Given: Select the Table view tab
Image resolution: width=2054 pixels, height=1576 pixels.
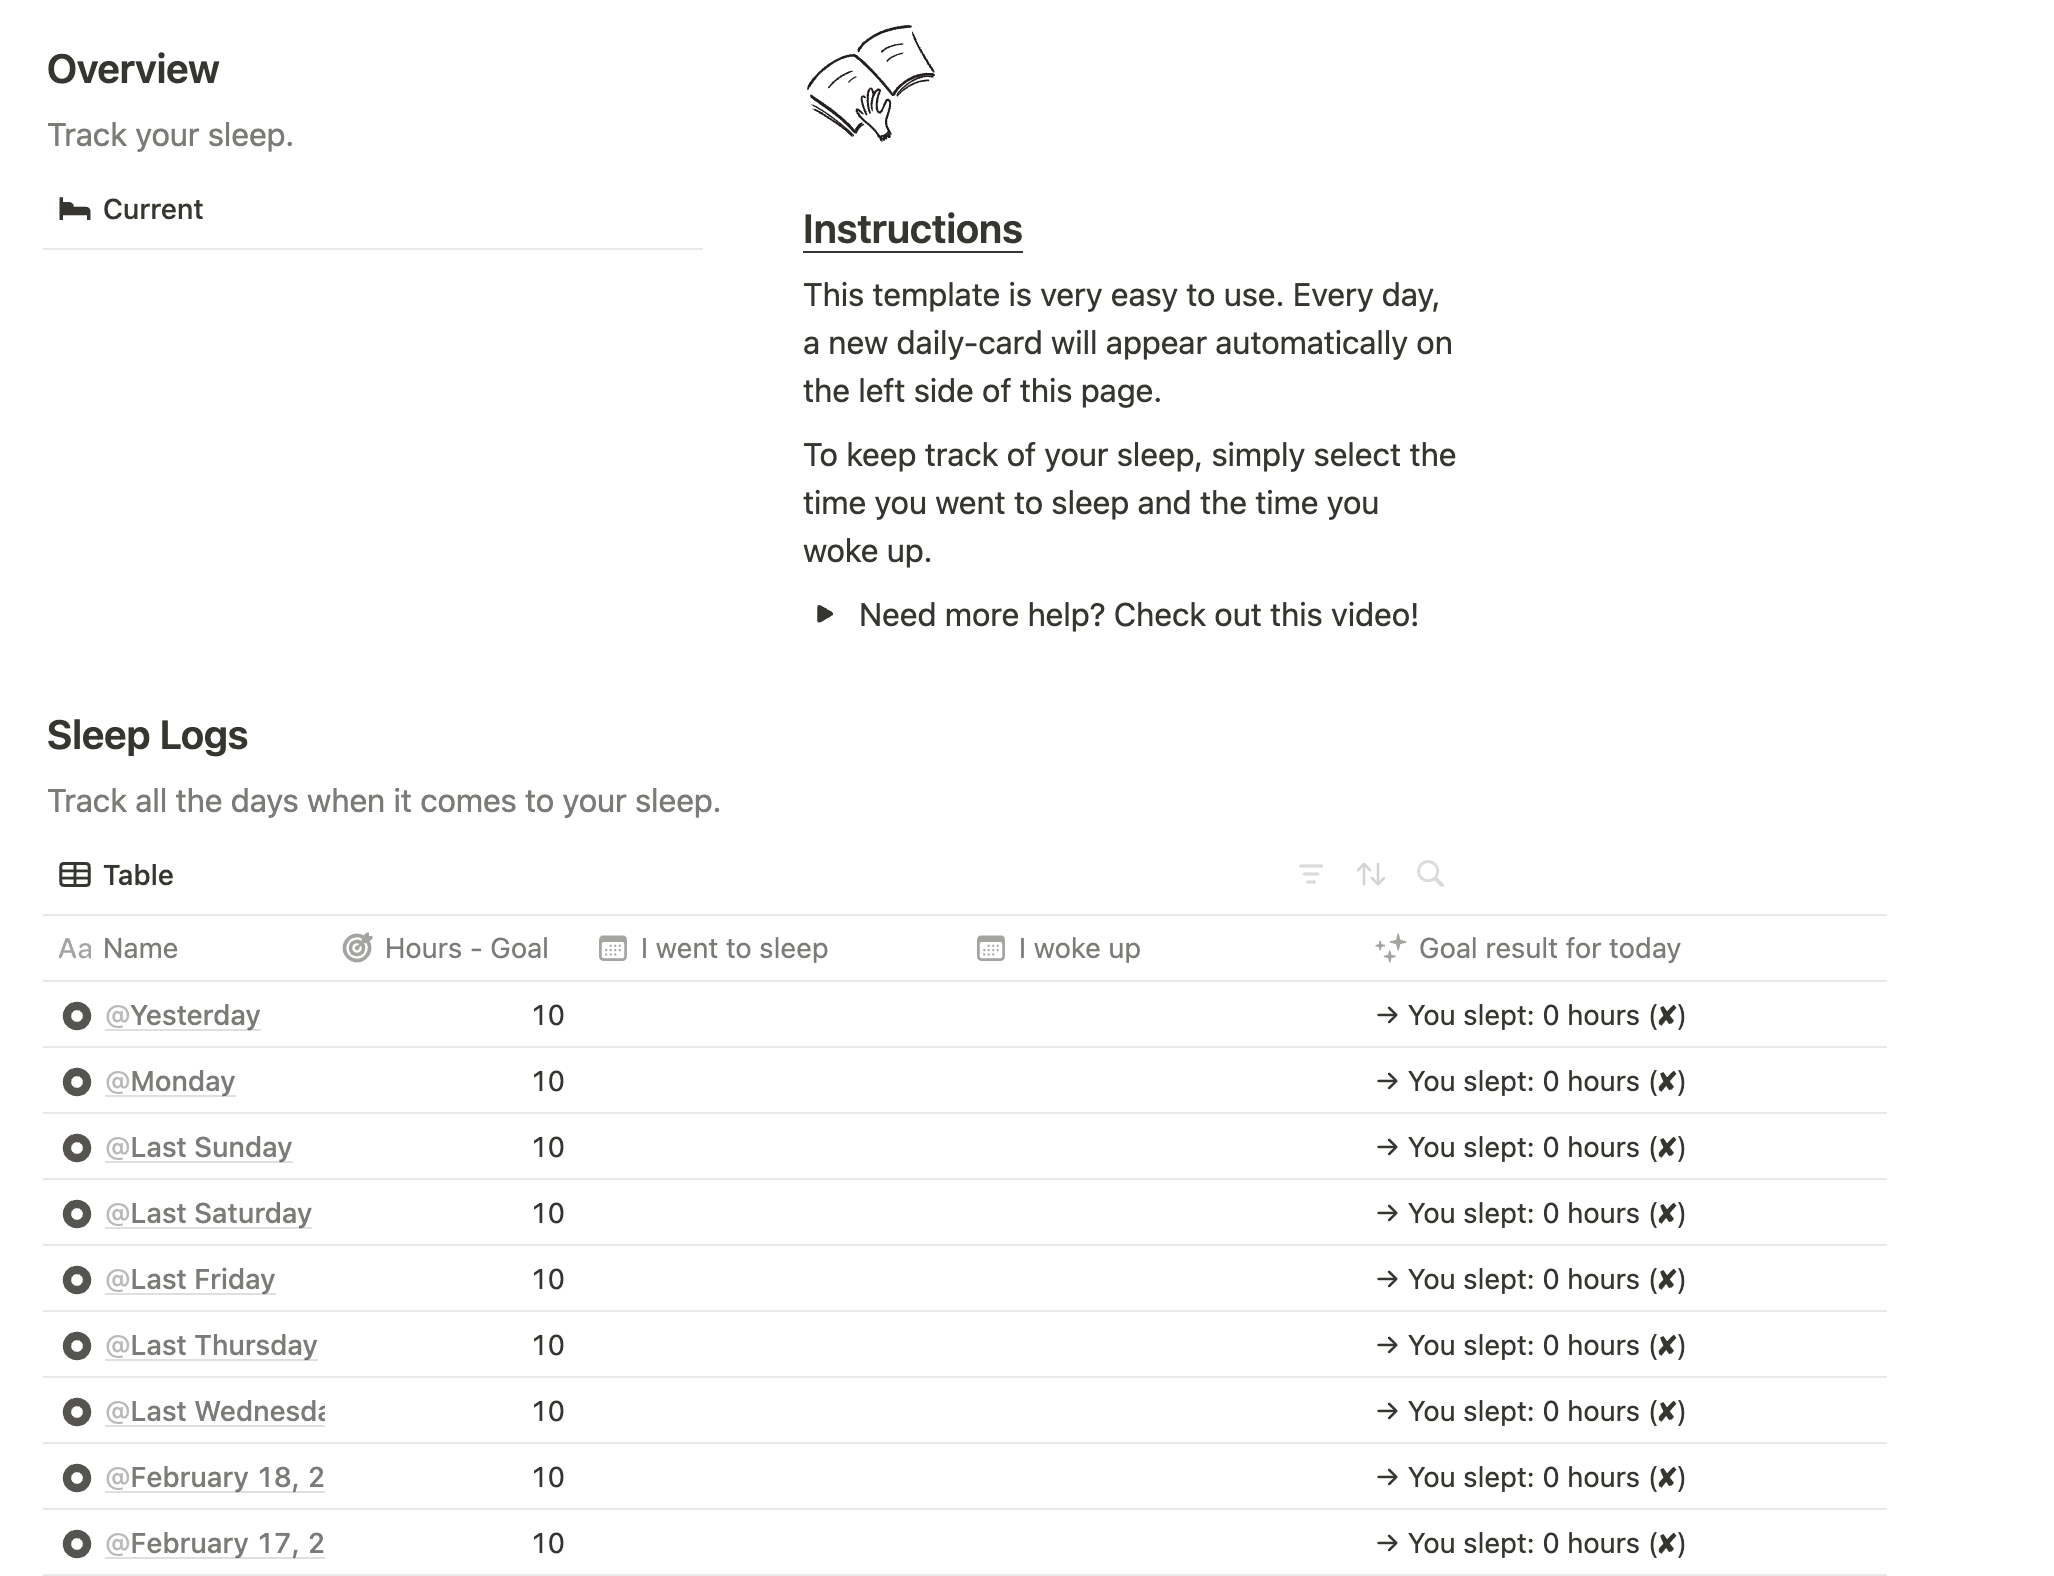Looking at the screenshot, I should pos(117,875).
